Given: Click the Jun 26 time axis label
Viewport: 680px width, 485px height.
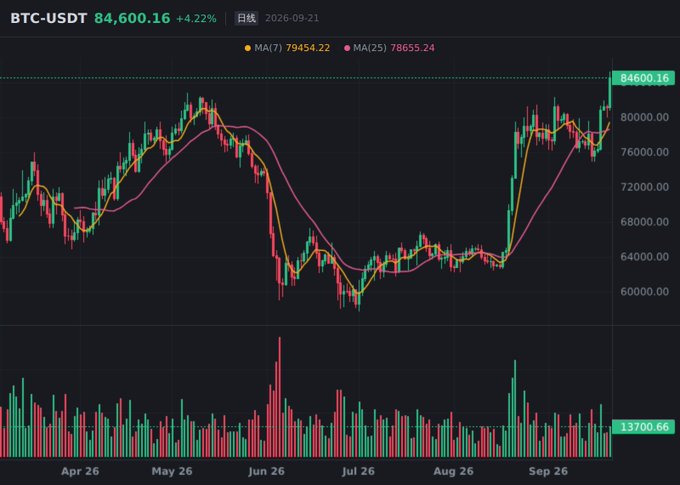Looking at the screenshot, I should click(x=266, y=471).
